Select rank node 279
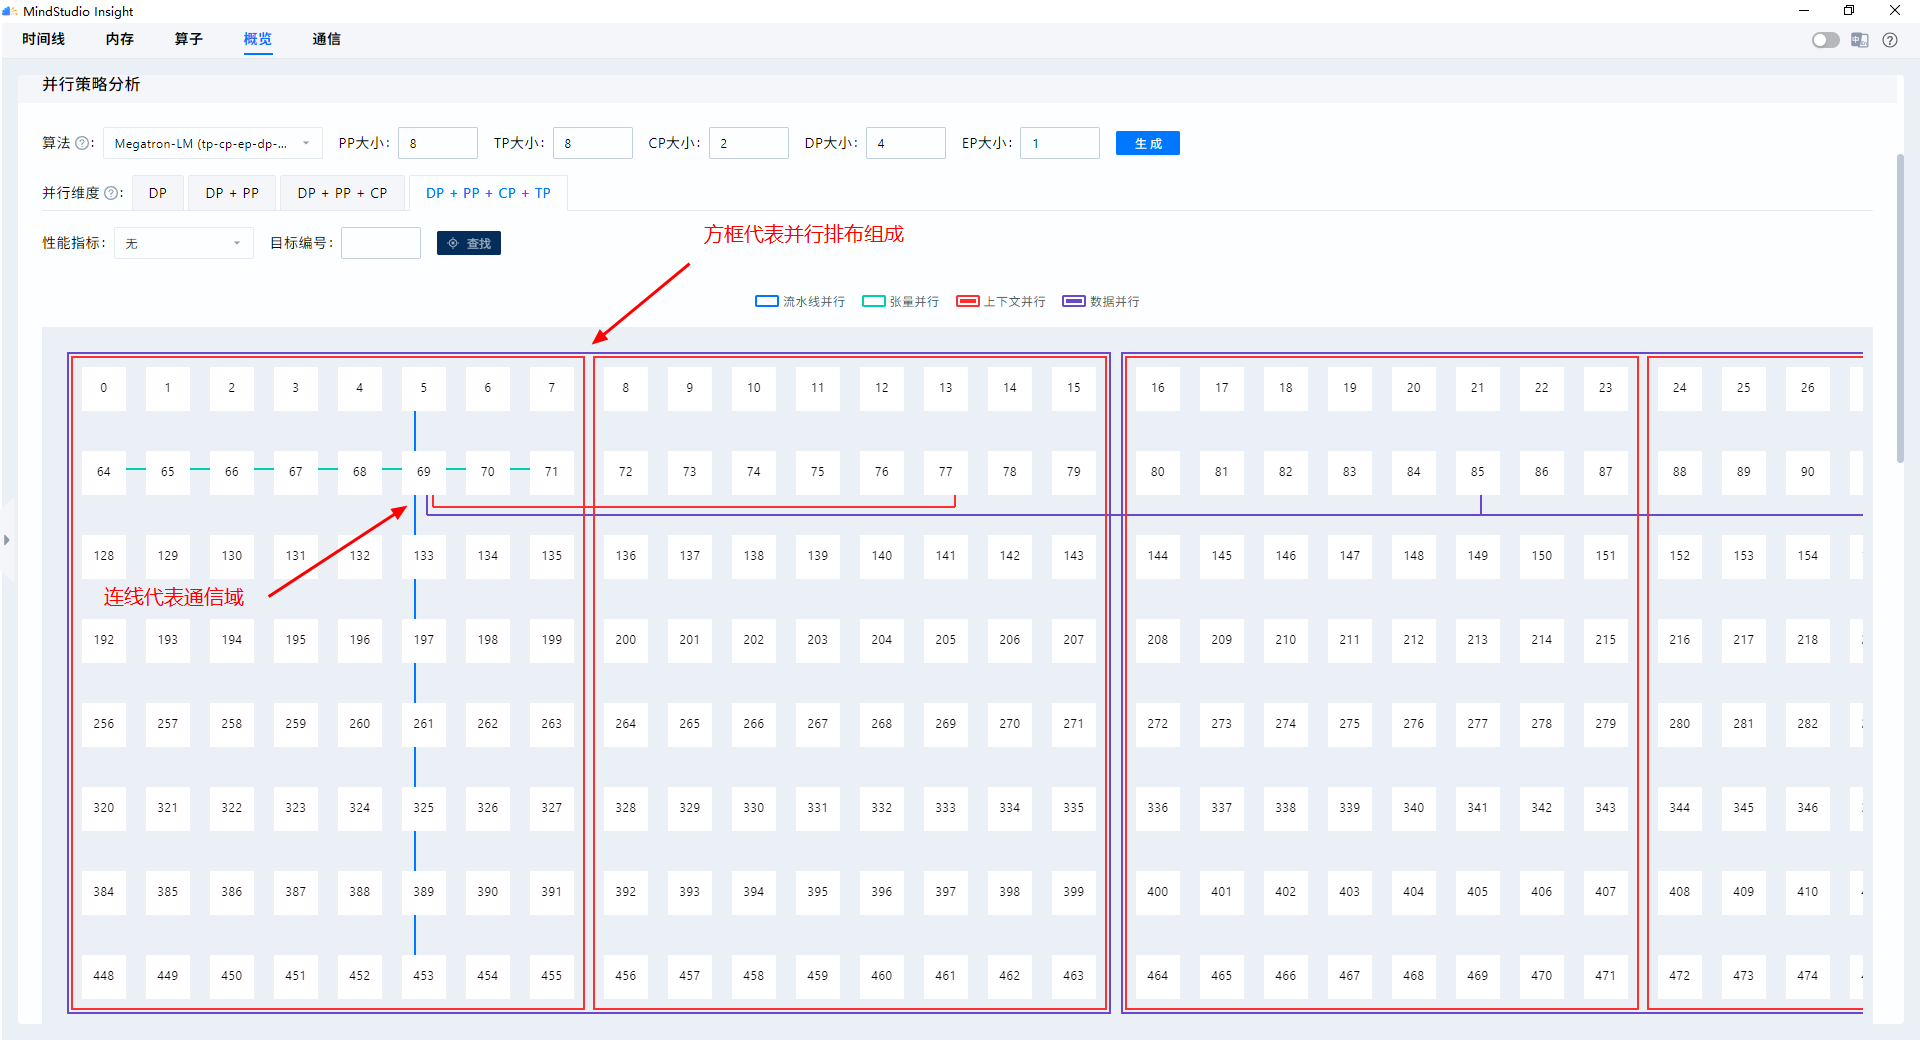1920x1040 pixels. point(1606,724)
